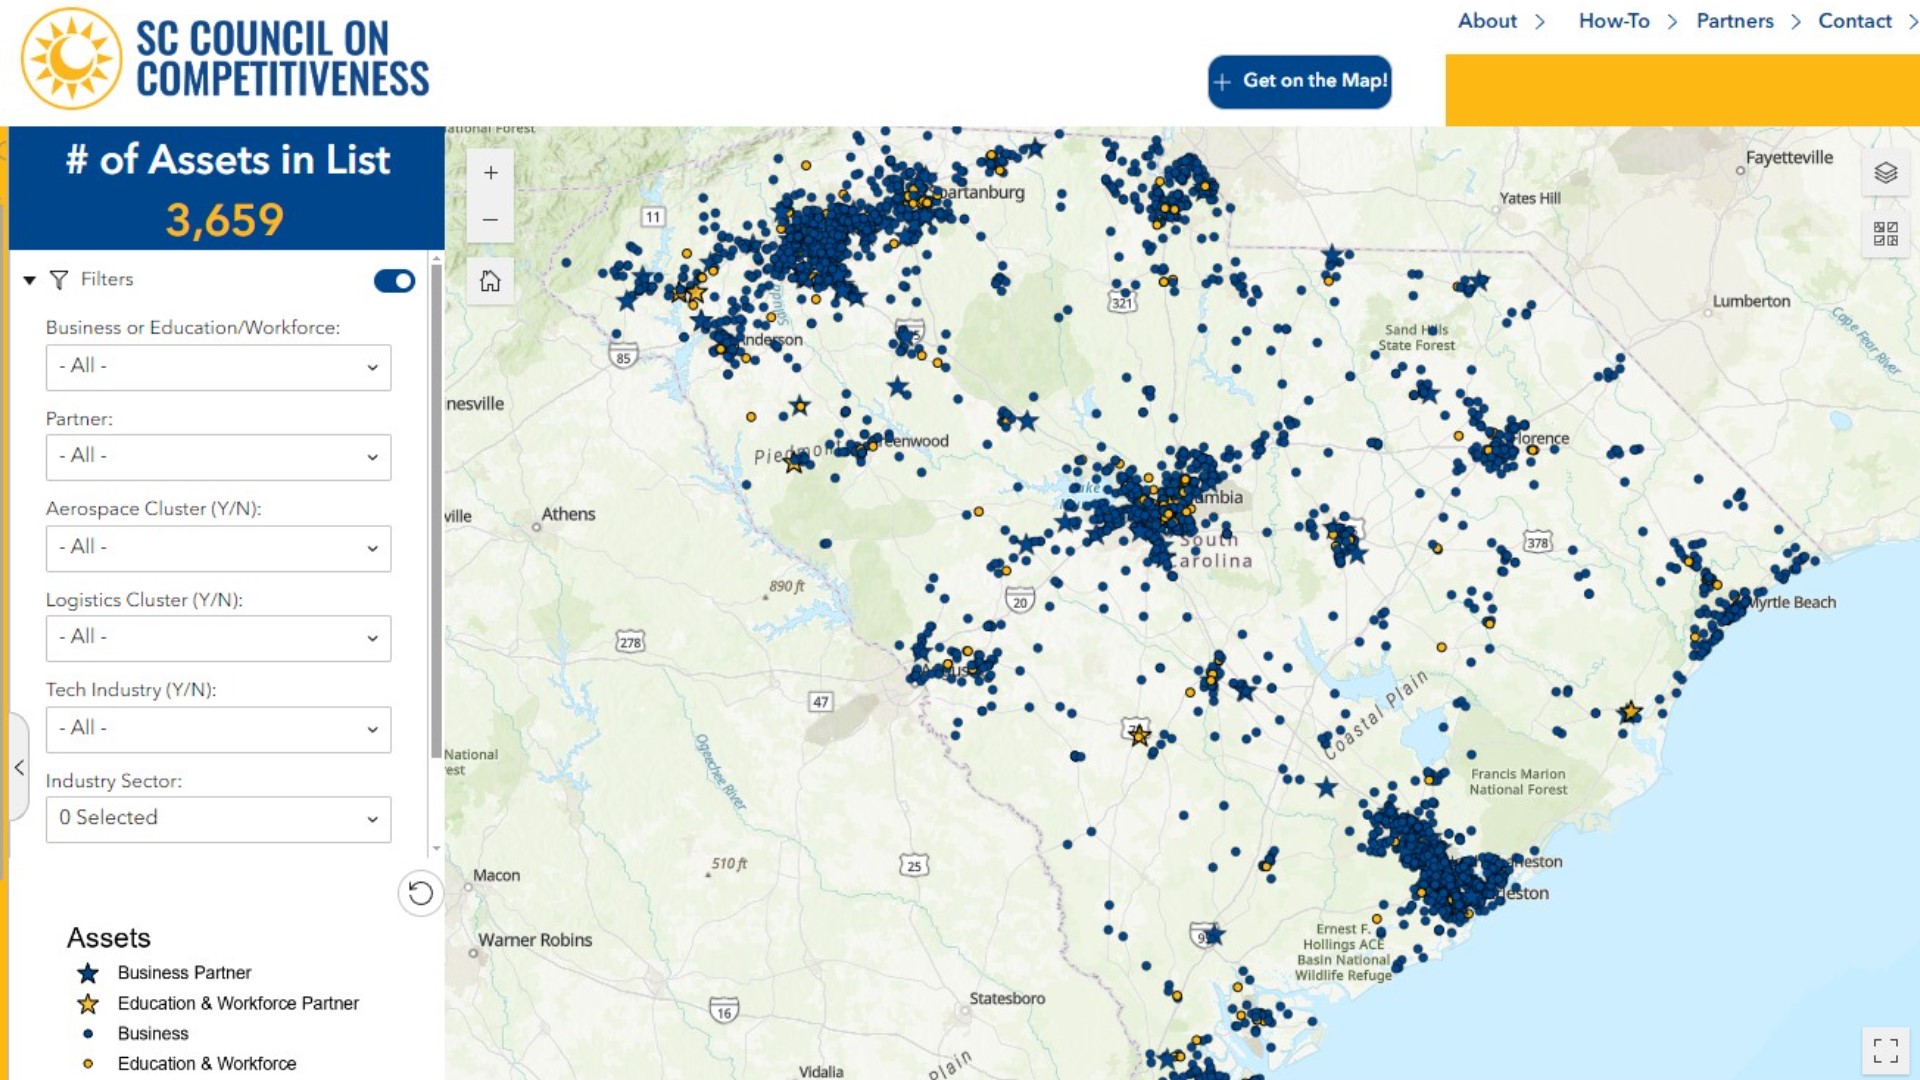Turn off the Filters toggle switch
The height and width of the screenshot is (1080, 1920).
(x=394, y=281)
